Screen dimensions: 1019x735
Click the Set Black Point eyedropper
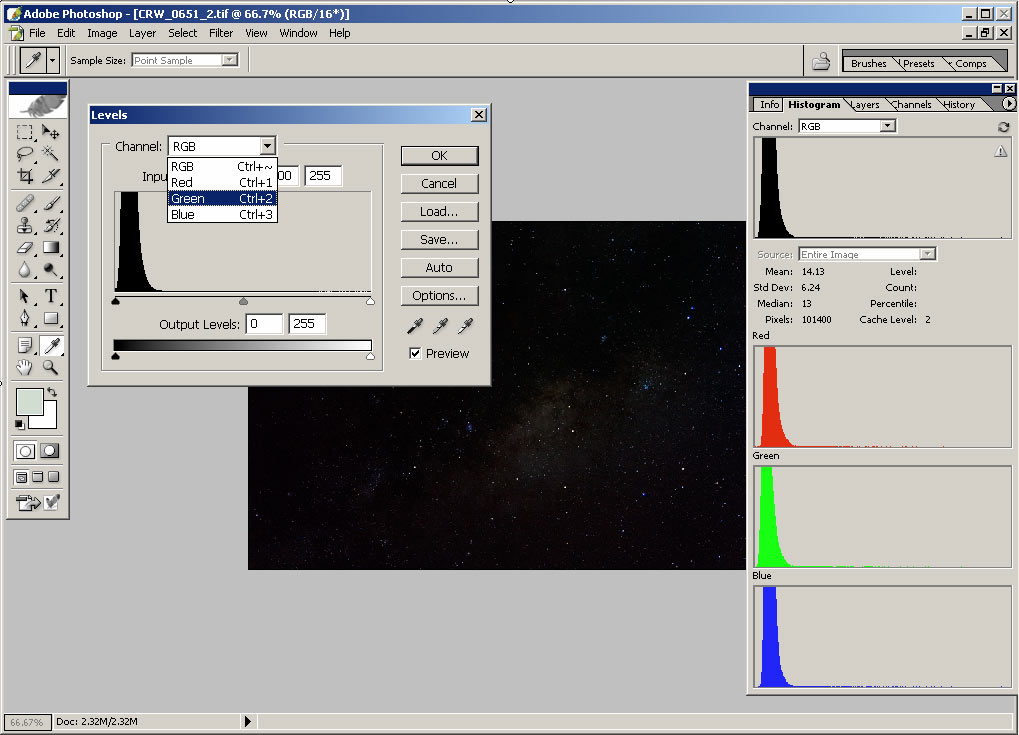(415, 326)
